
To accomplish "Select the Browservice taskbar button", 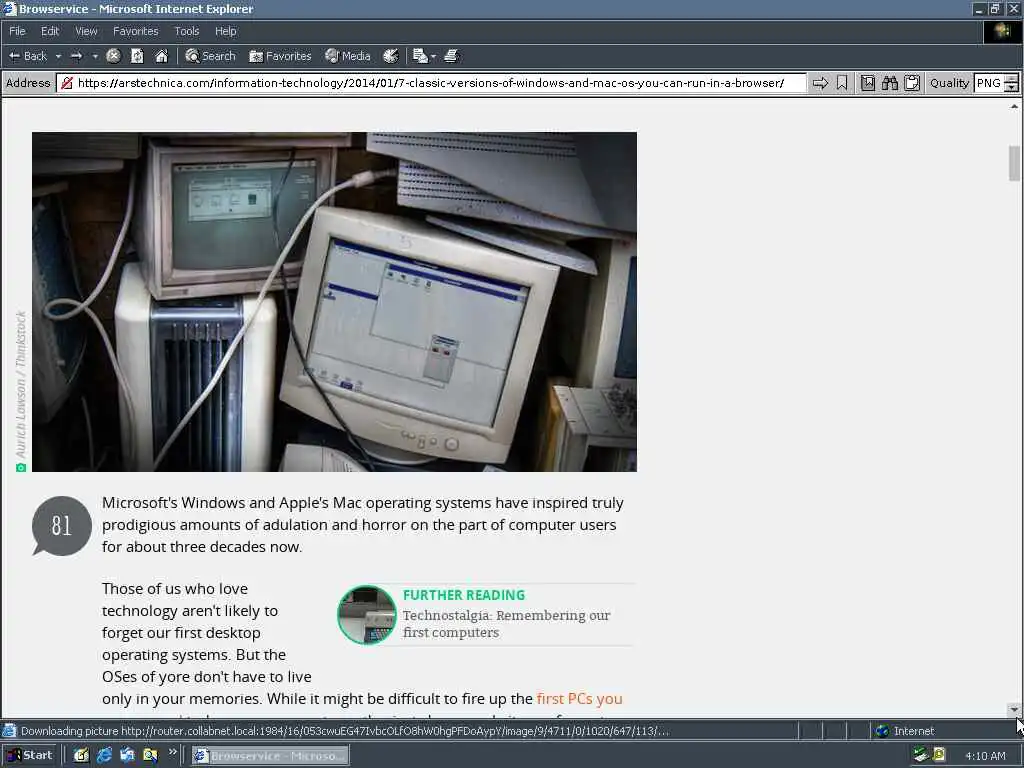I will point(270,756).
